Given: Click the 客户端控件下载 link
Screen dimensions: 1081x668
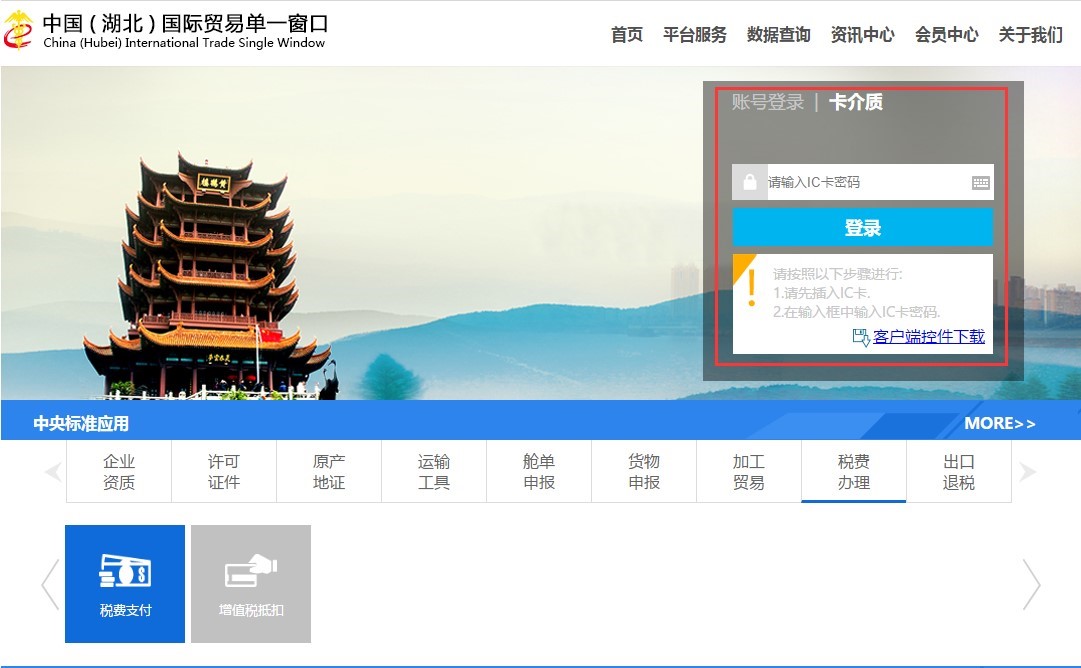Looking at the screenshot, I should (928, 337).
